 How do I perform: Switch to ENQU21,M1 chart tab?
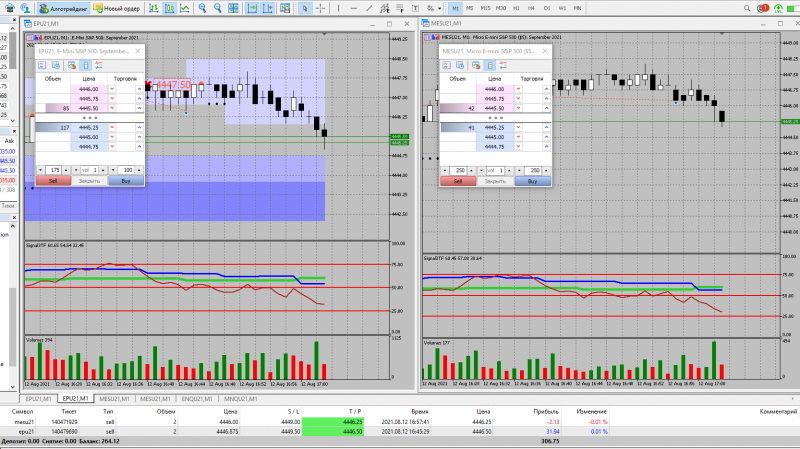tap(197, 398)
